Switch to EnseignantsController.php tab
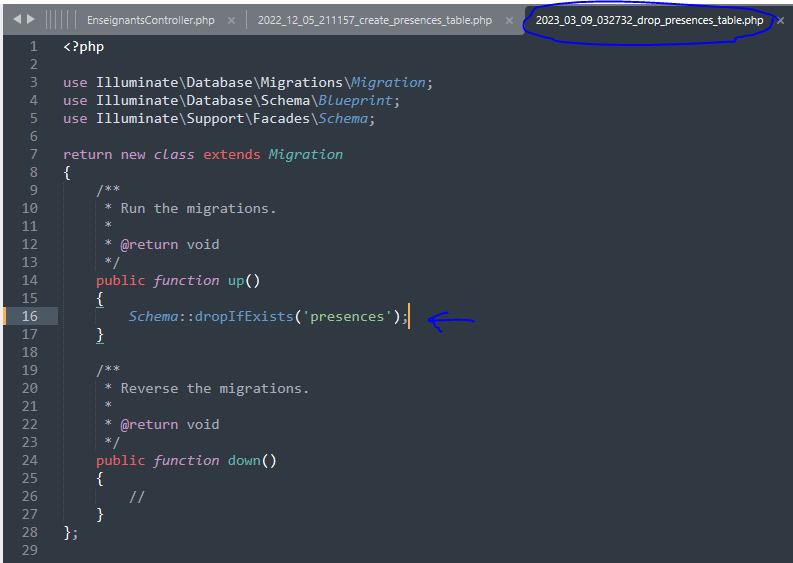Screen dimensions: 793x563 click(x=151, y=20)
